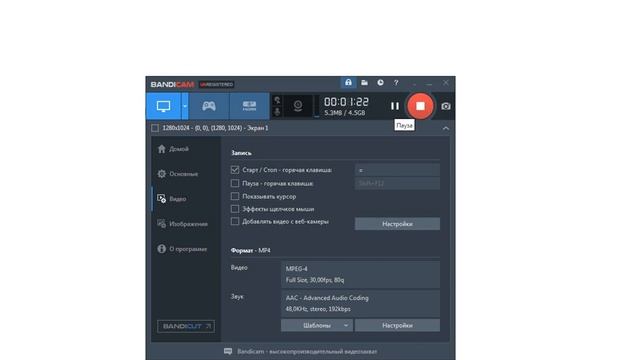The width and height of the screenshot is (640, 360).
Task: Open Настройки button under Формат section
Action: [x=397, y=325]
